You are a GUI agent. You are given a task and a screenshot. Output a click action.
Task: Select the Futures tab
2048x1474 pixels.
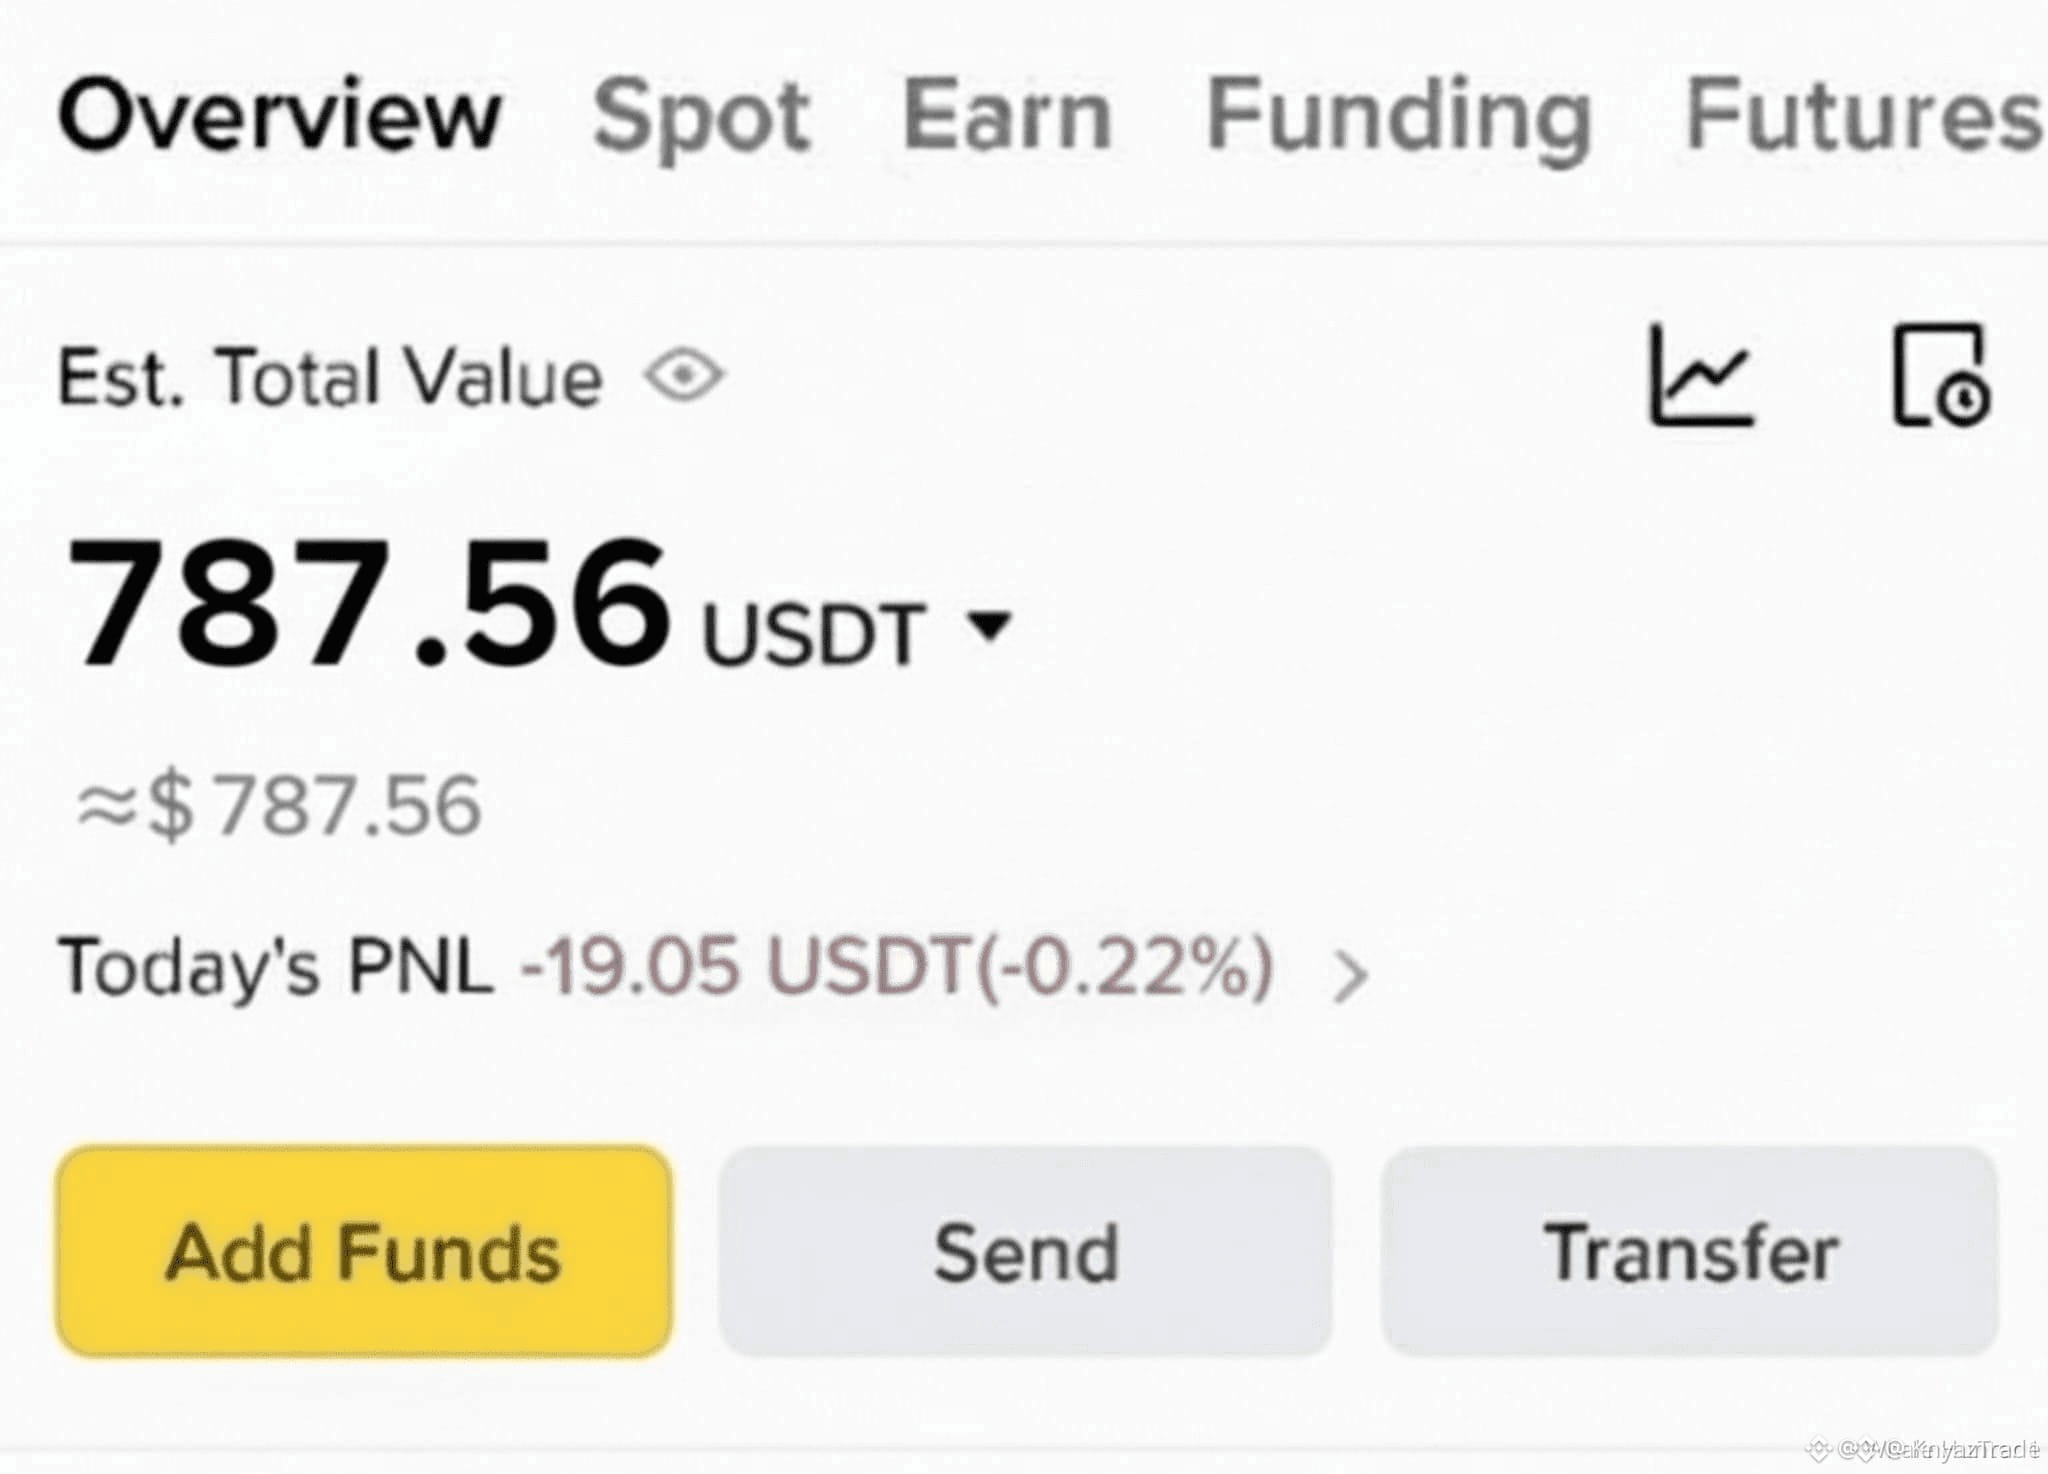pyautogui.click(x=1862, y=116)
